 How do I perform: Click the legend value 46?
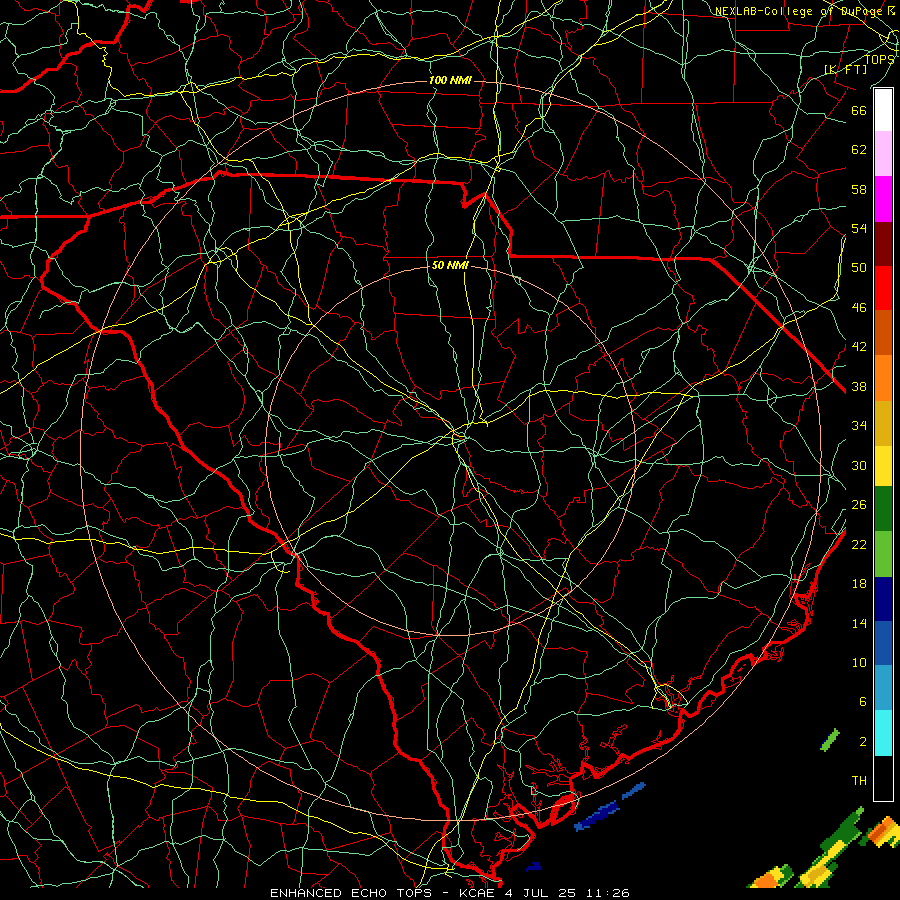[859, 308]
